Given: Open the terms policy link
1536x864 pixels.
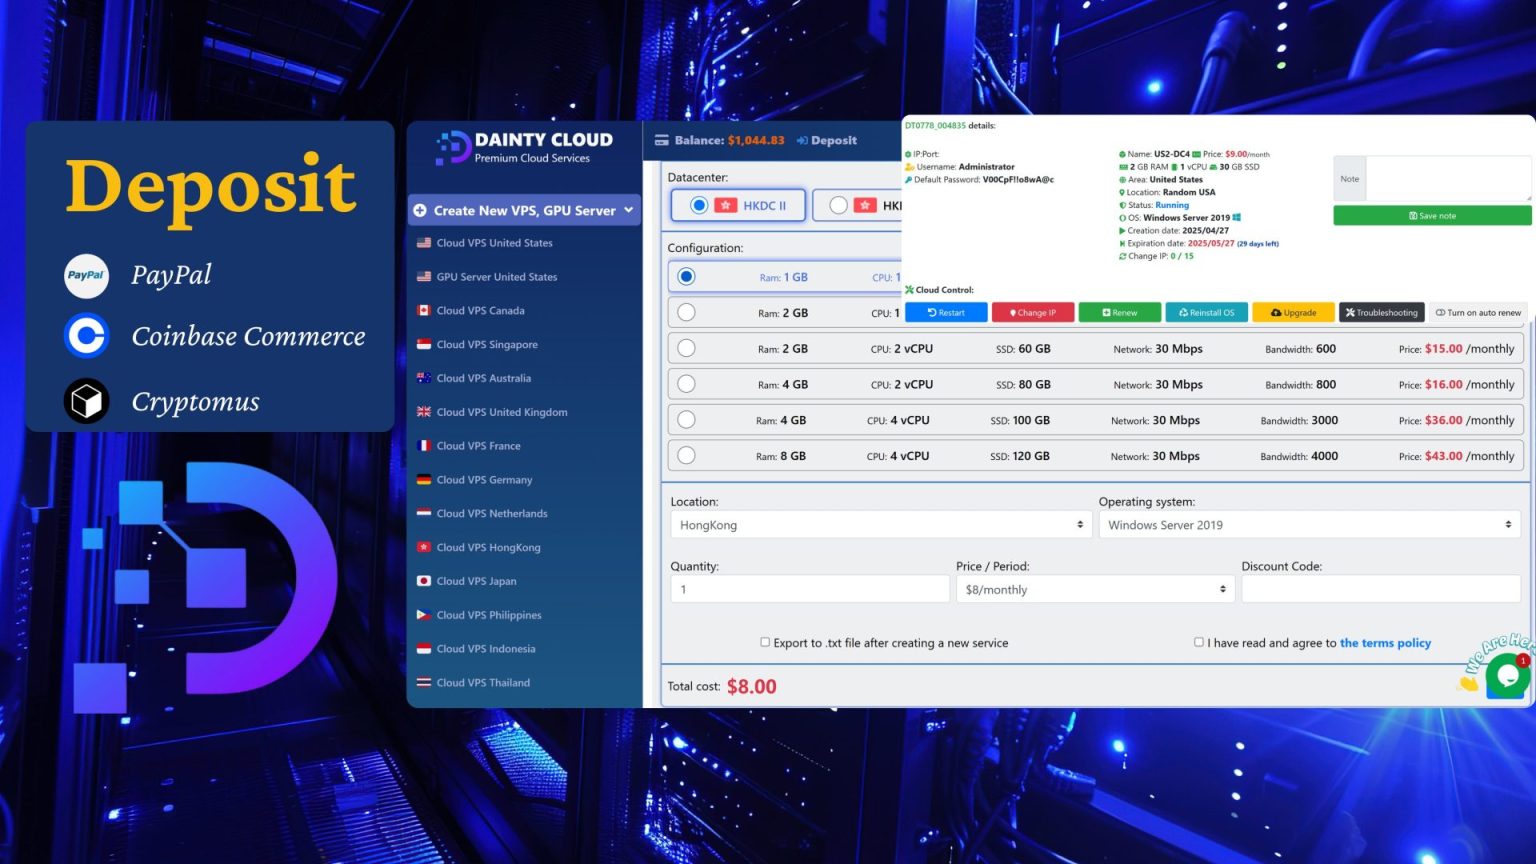Looking at the screenshot, I should click(1386, 642).
